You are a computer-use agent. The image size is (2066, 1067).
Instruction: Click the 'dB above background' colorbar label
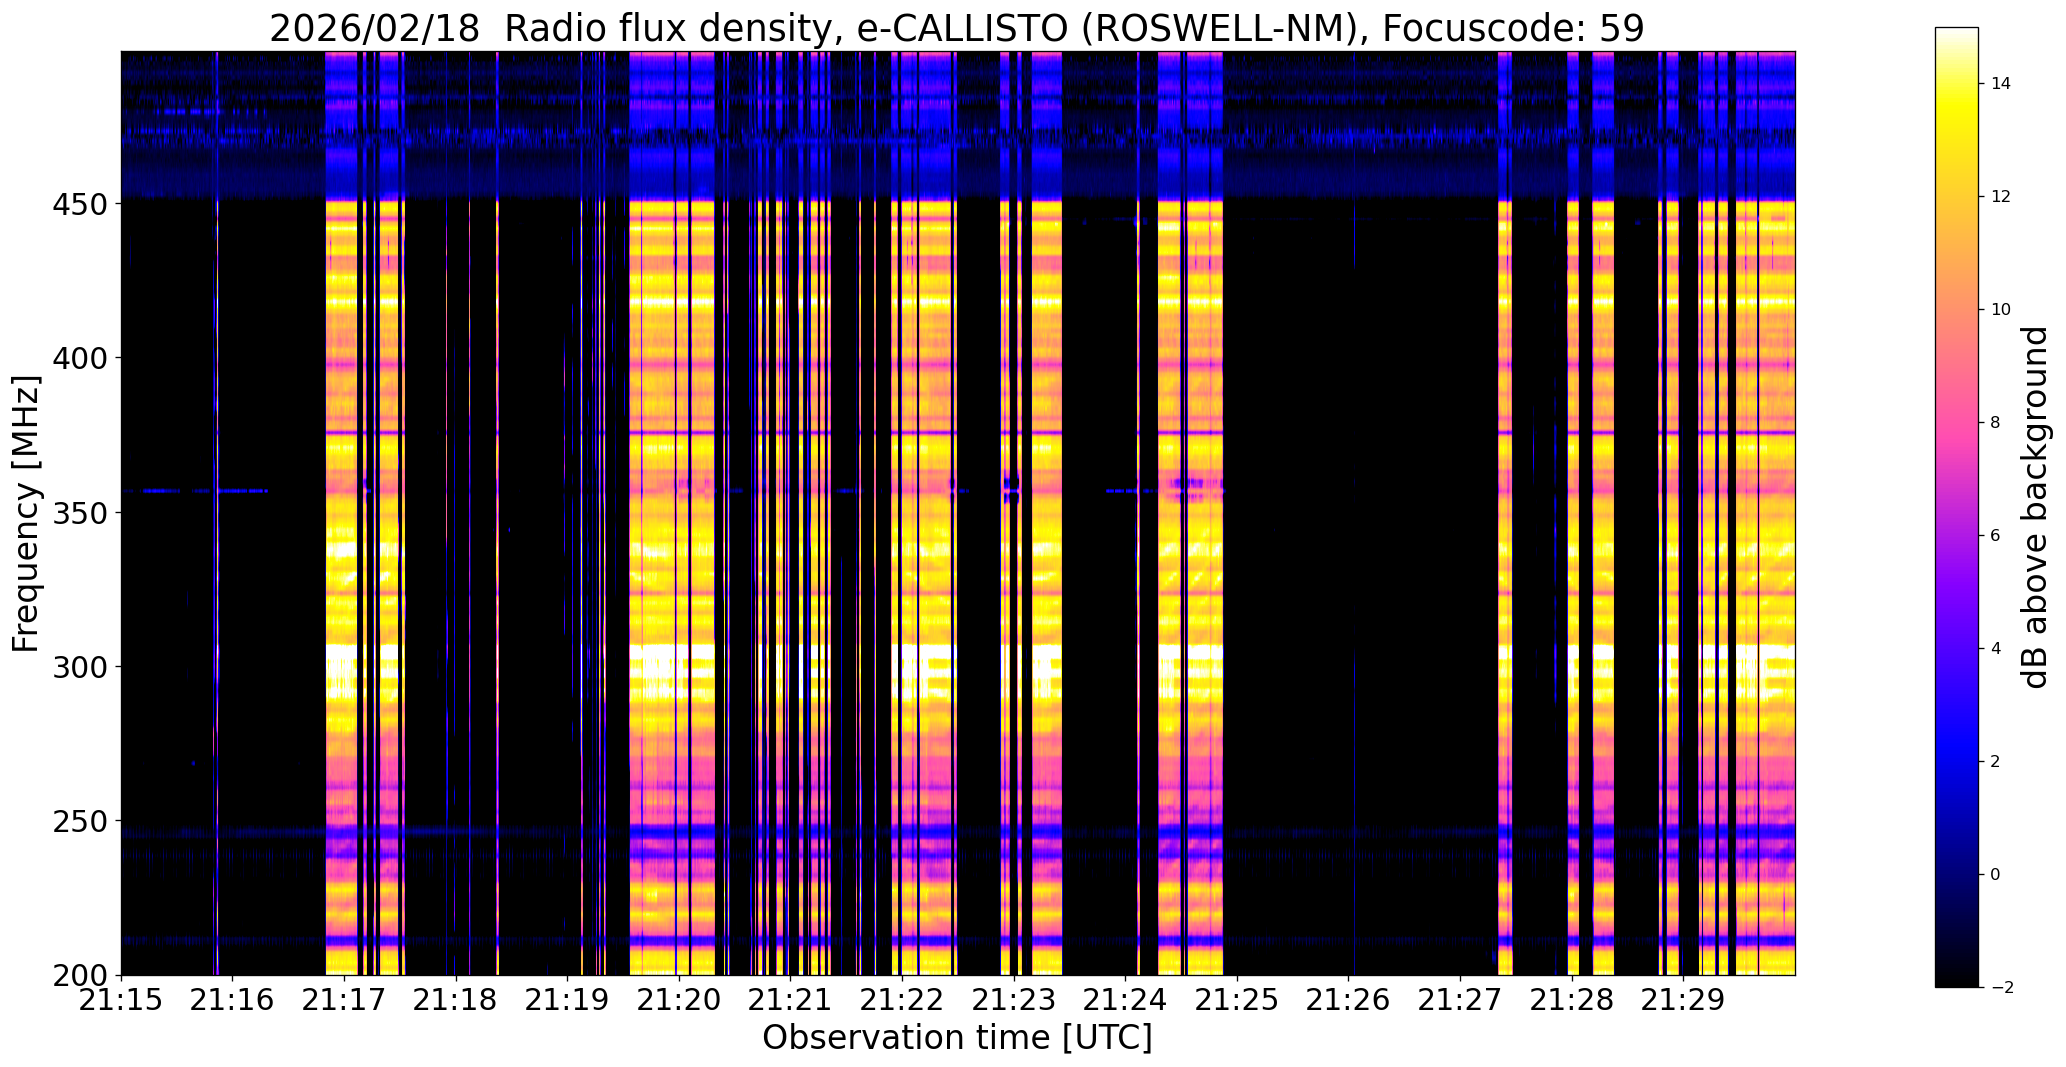(x=2035, y=507)
